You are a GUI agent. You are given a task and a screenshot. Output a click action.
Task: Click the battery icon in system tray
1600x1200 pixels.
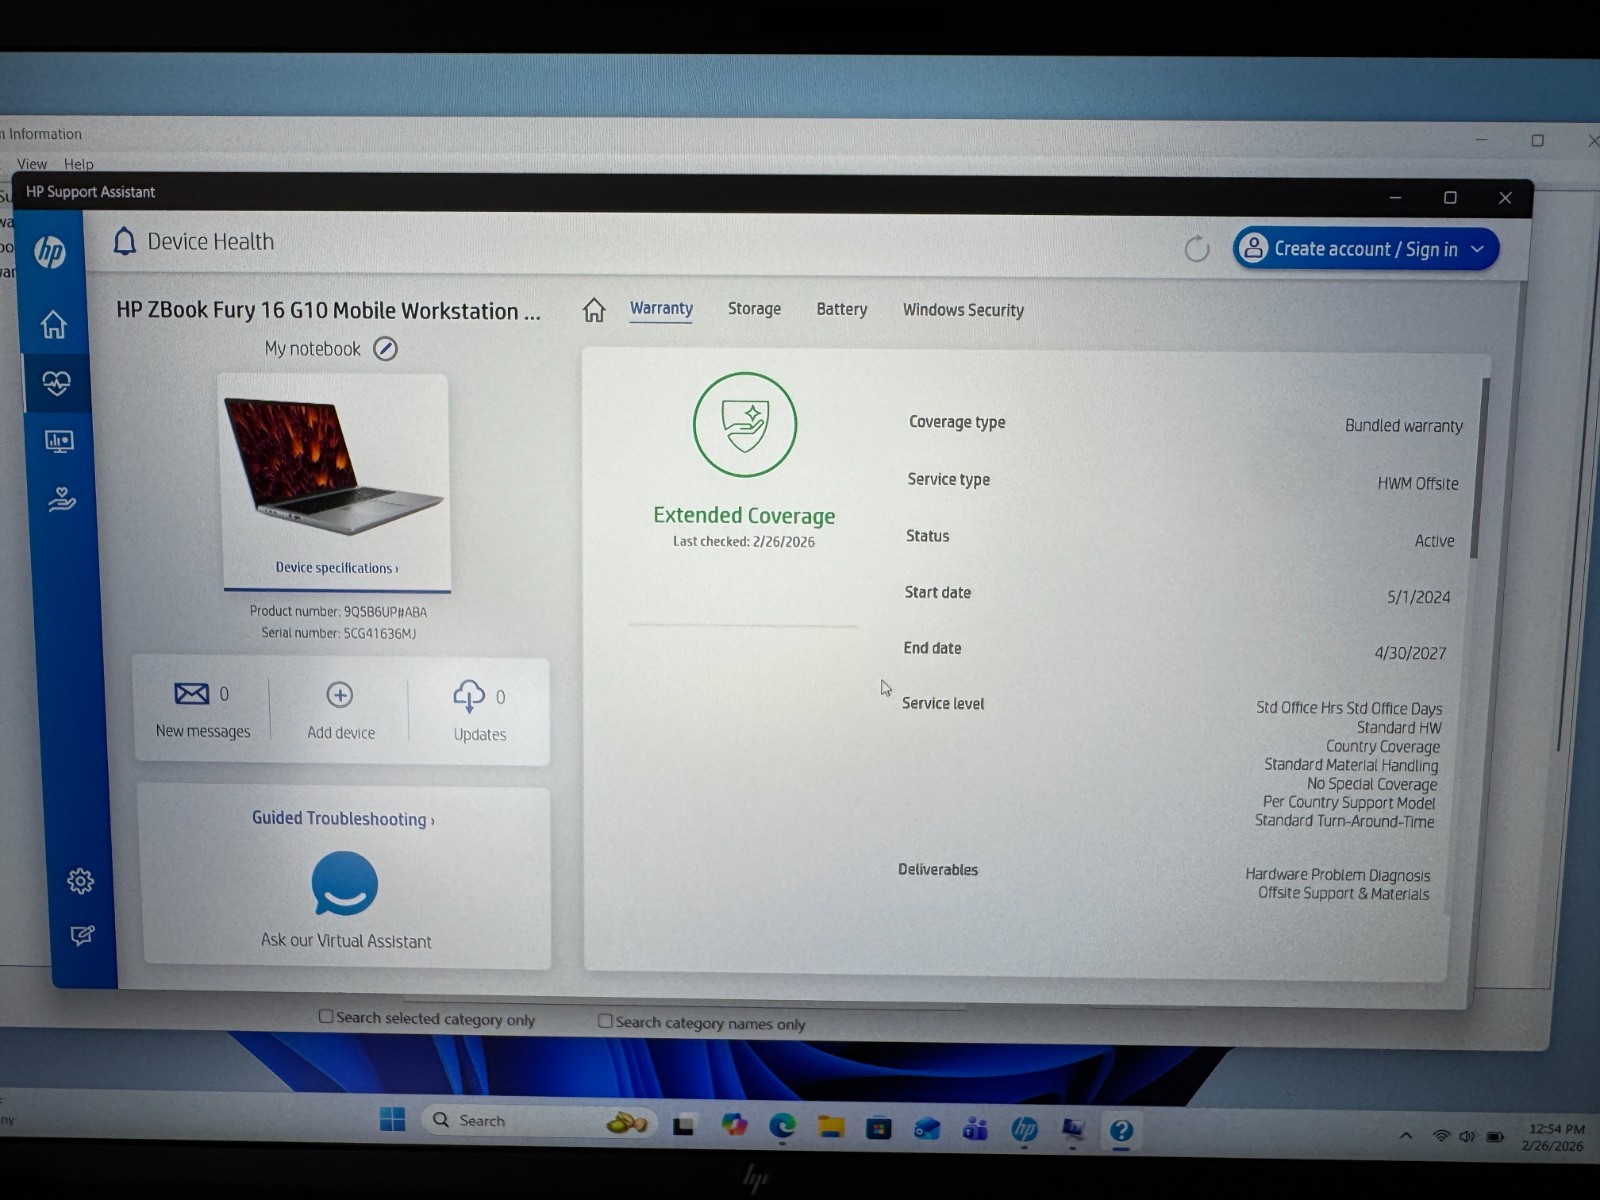coord(1495,1137)
